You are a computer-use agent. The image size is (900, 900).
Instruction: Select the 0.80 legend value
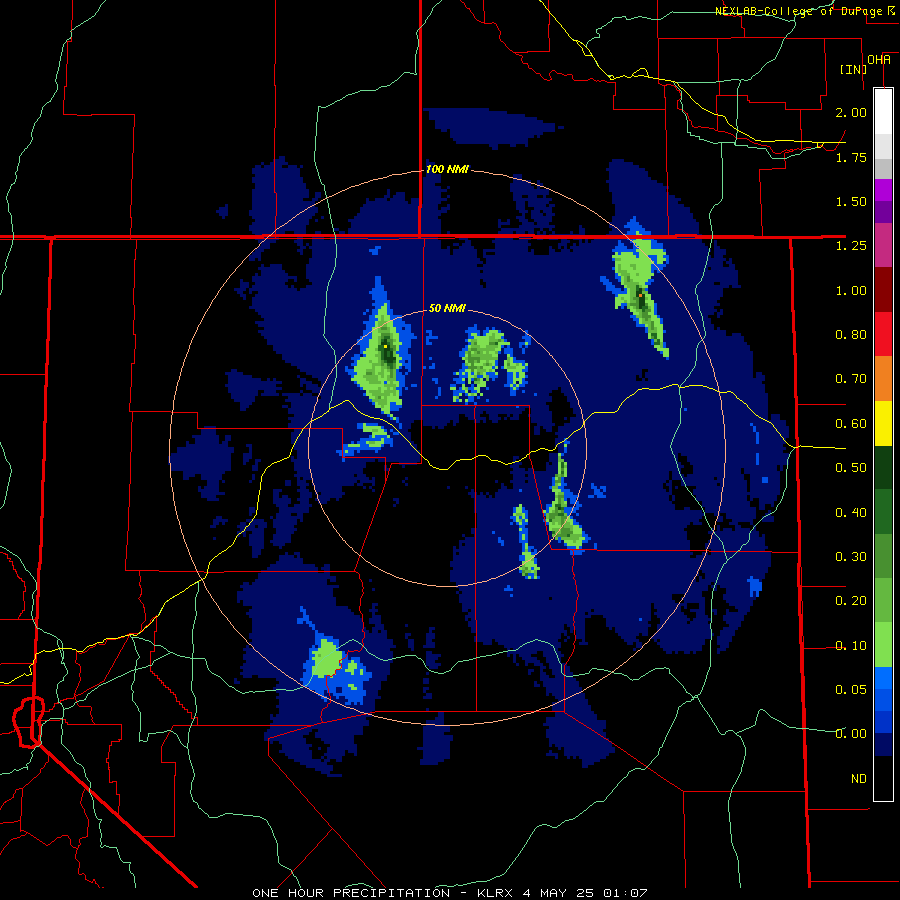tap(851, 335)
